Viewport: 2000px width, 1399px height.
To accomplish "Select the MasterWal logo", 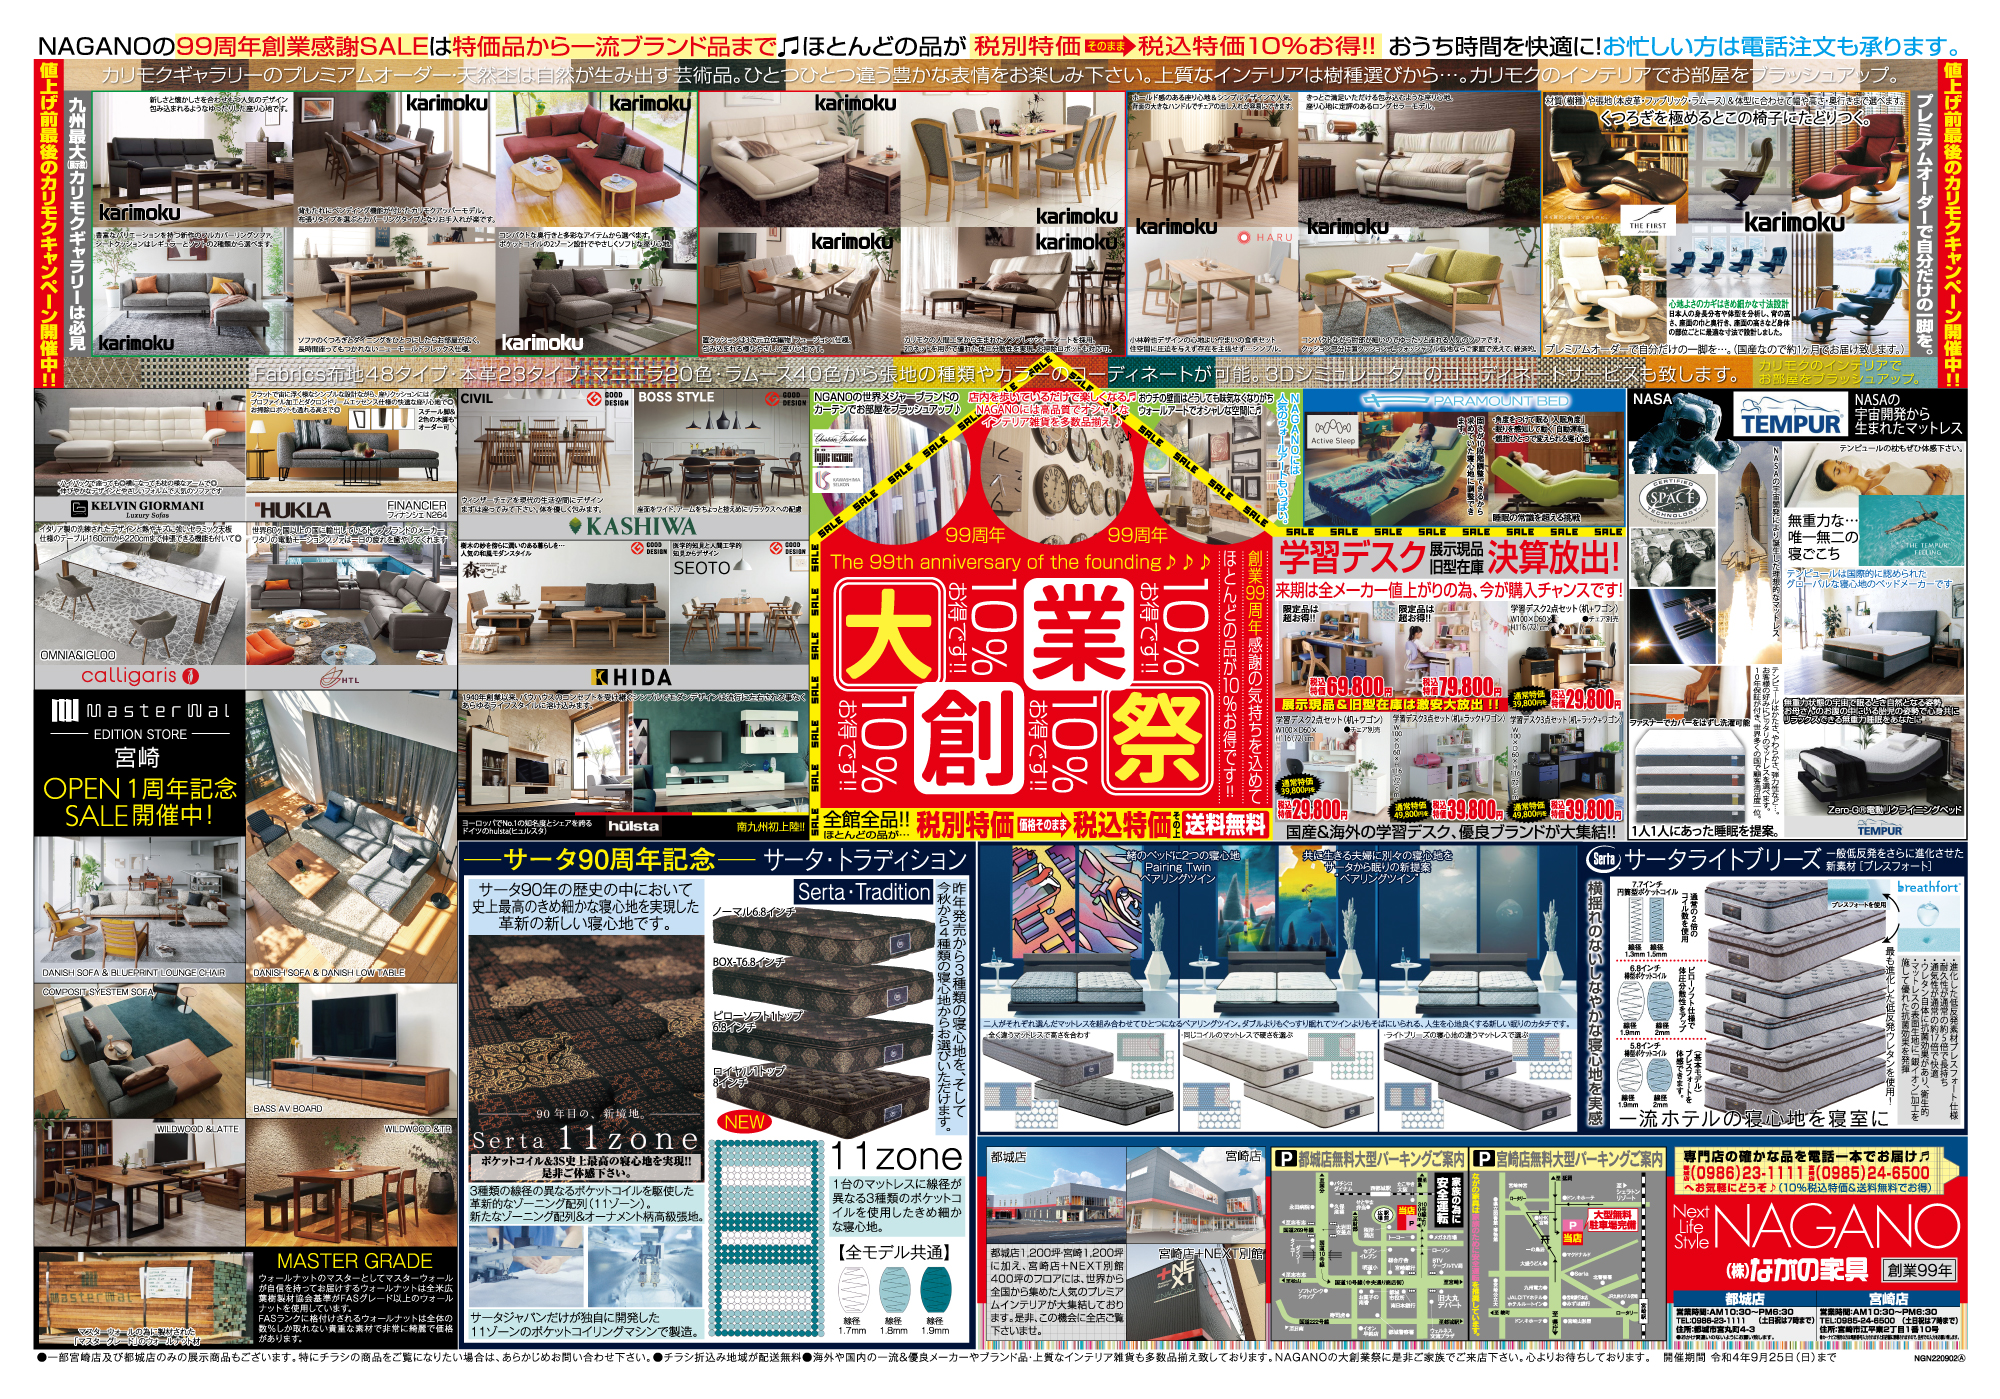I will pyautogui.click(x=140, y=711).
